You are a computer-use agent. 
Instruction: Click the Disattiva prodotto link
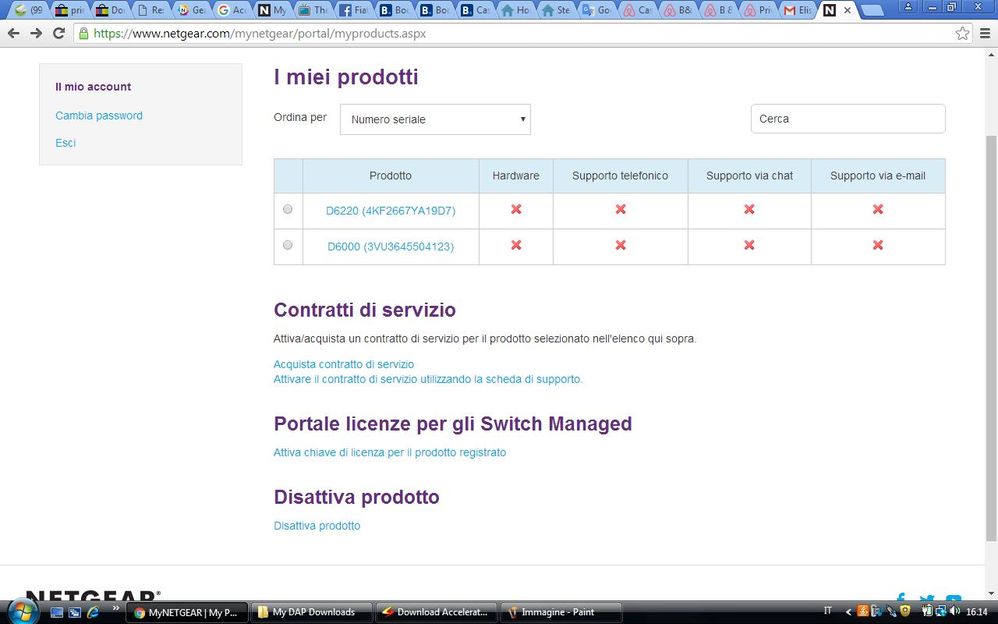click(x=317, y=525)
